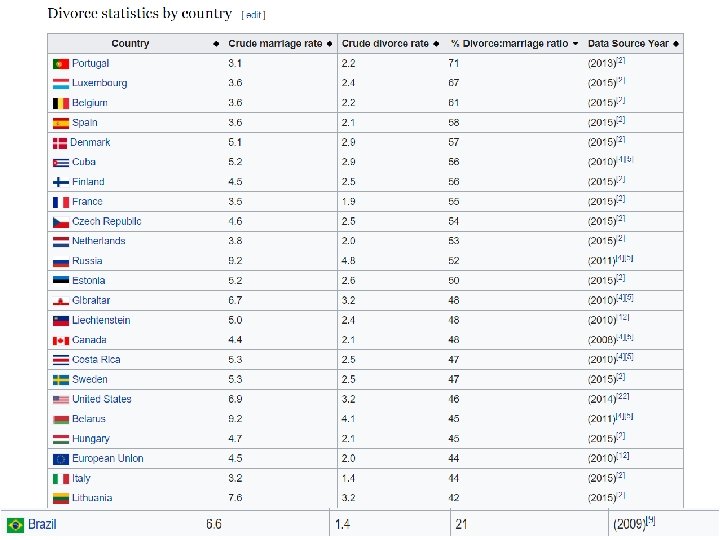Click the Brazil flag icon
The image size is (720, 540).
15,524
